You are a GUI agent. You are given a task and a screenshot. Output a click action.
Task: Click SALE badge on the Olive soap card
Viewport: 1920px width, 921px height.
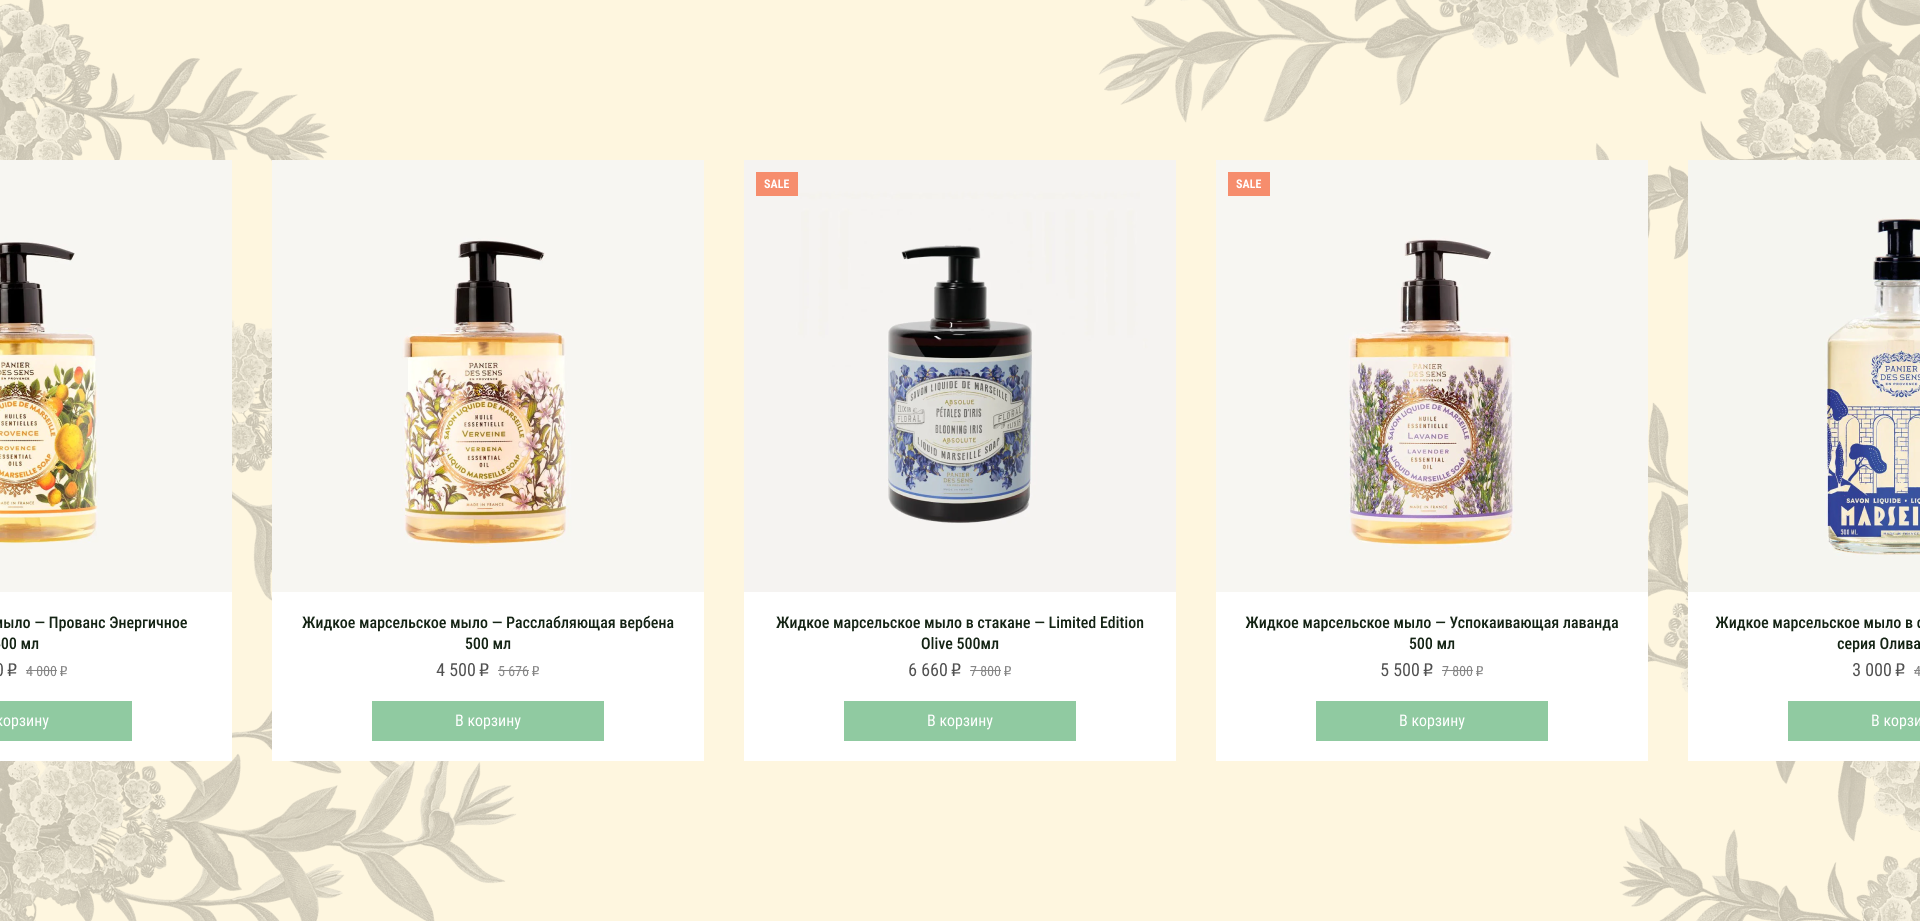pyautogui.click(x=777, y=184)
